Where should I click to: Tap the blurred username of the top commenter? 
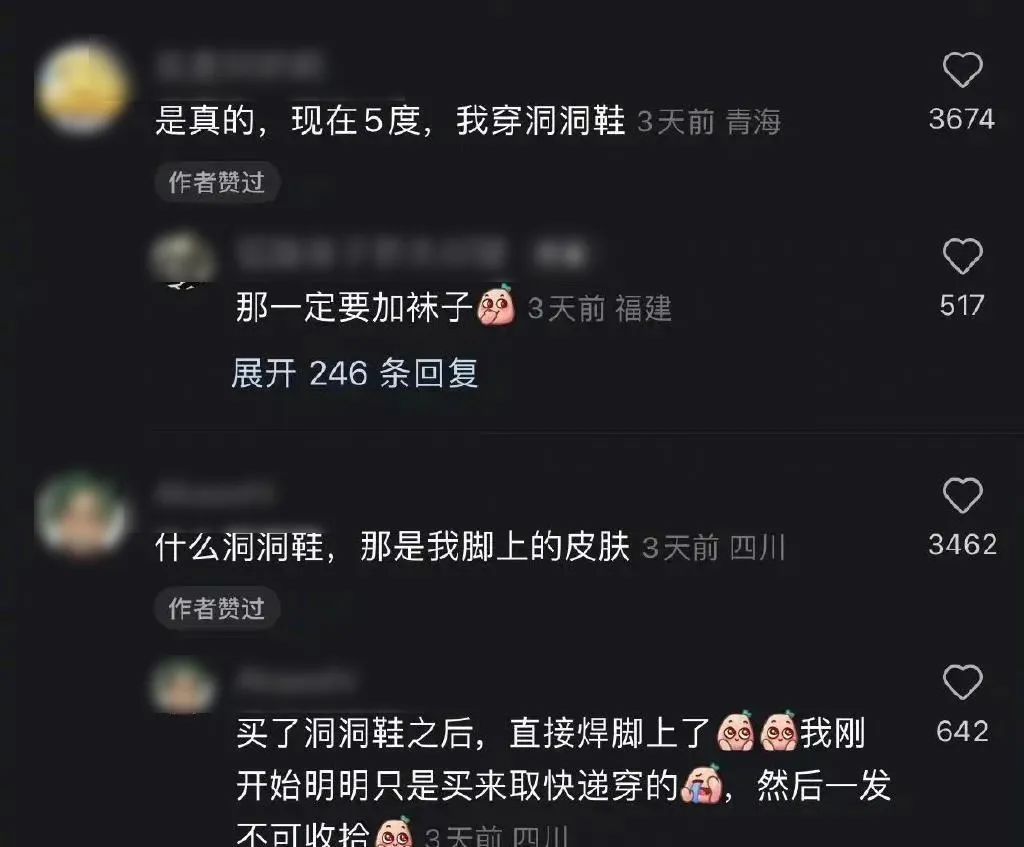coord(239,65)
